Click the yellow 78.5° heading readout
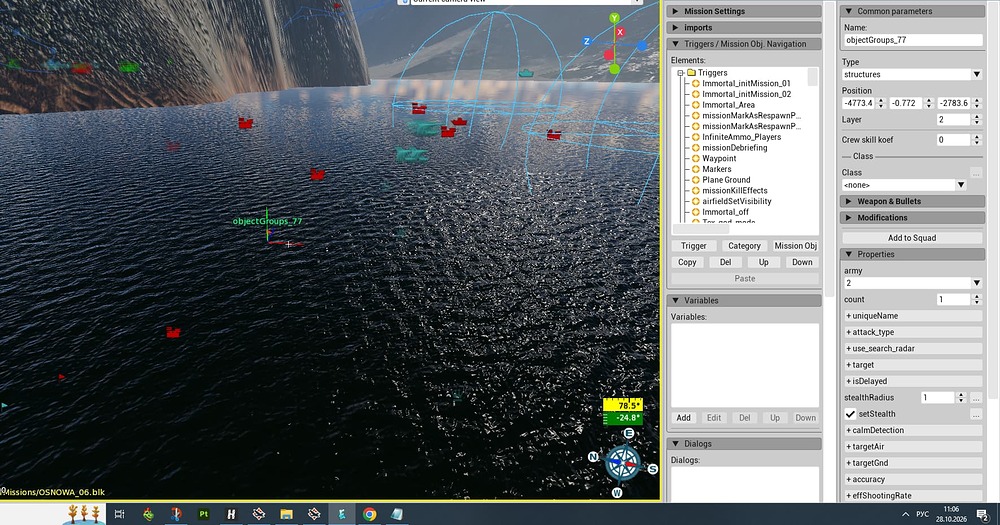Screen dimensions: 1000x525 (x=622, y=406)
